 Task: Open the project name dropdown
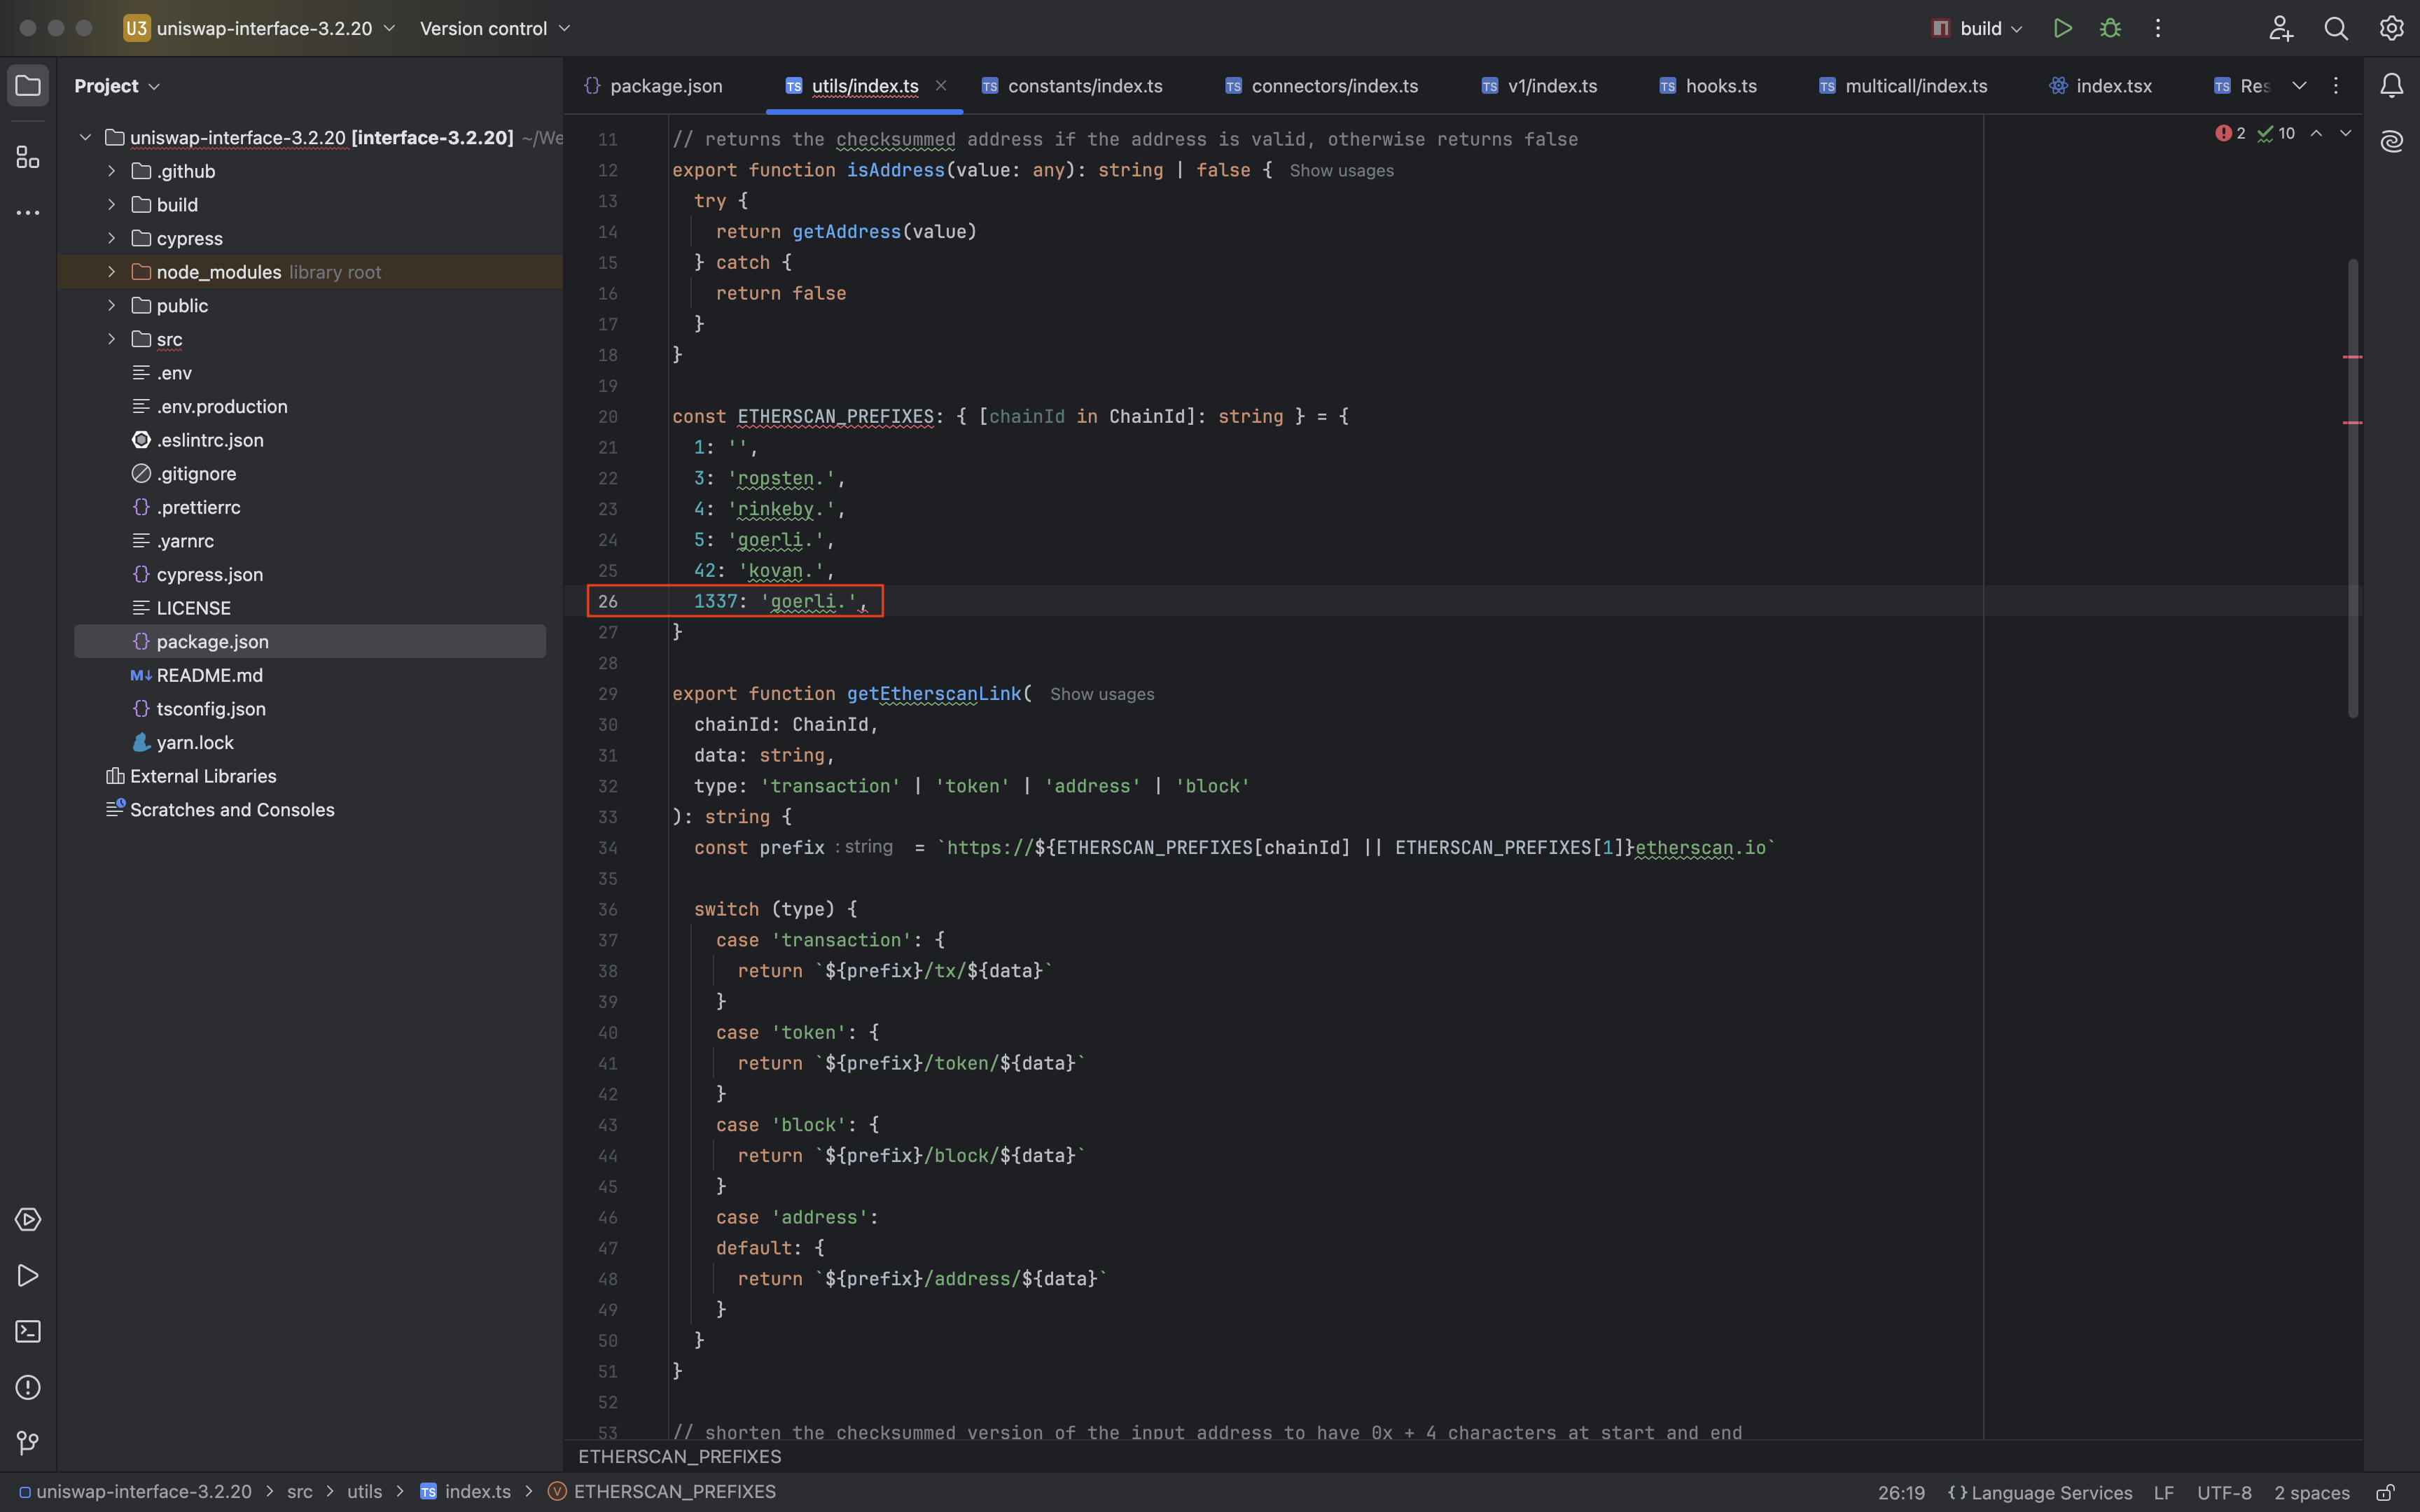point(259,28)
